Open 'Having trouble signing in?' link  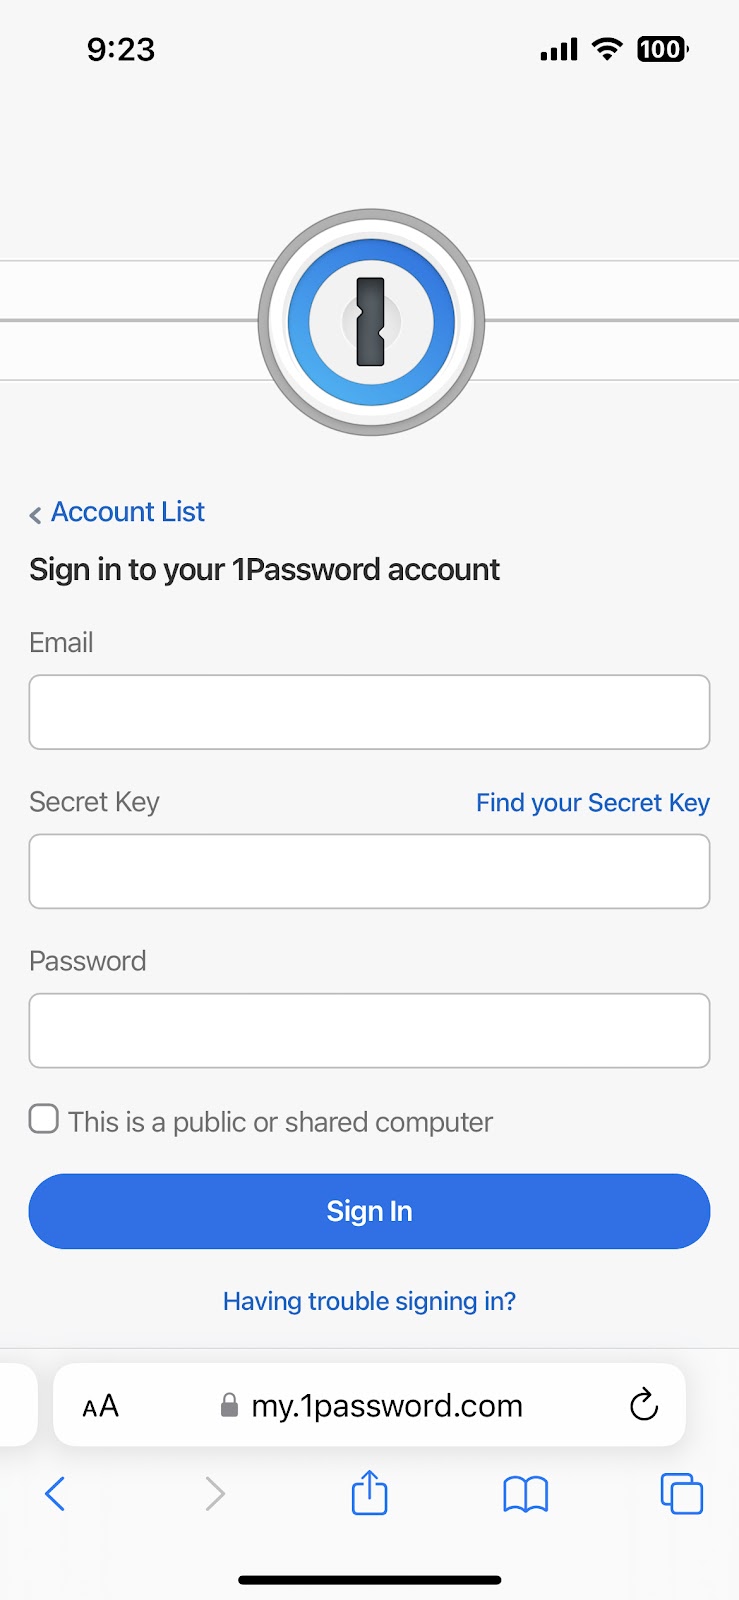(x=369, y=1301)
